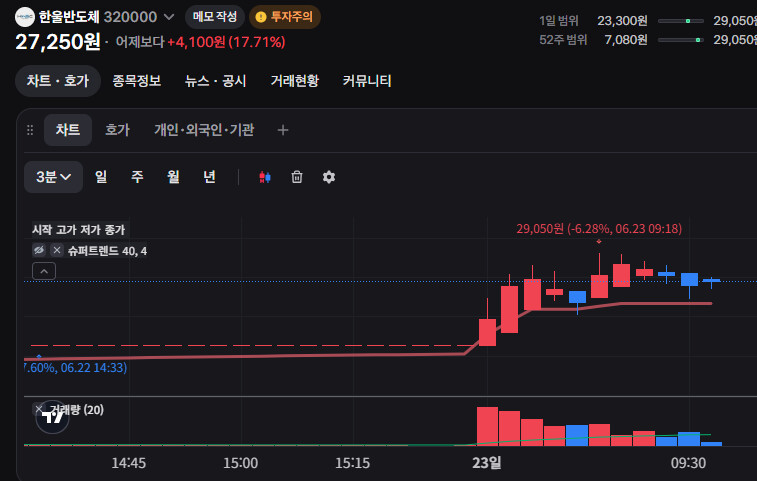Viewport: 757px width, 481px height.
Task: Collapse the indicator legend with the up chevron
Action: 44,271
